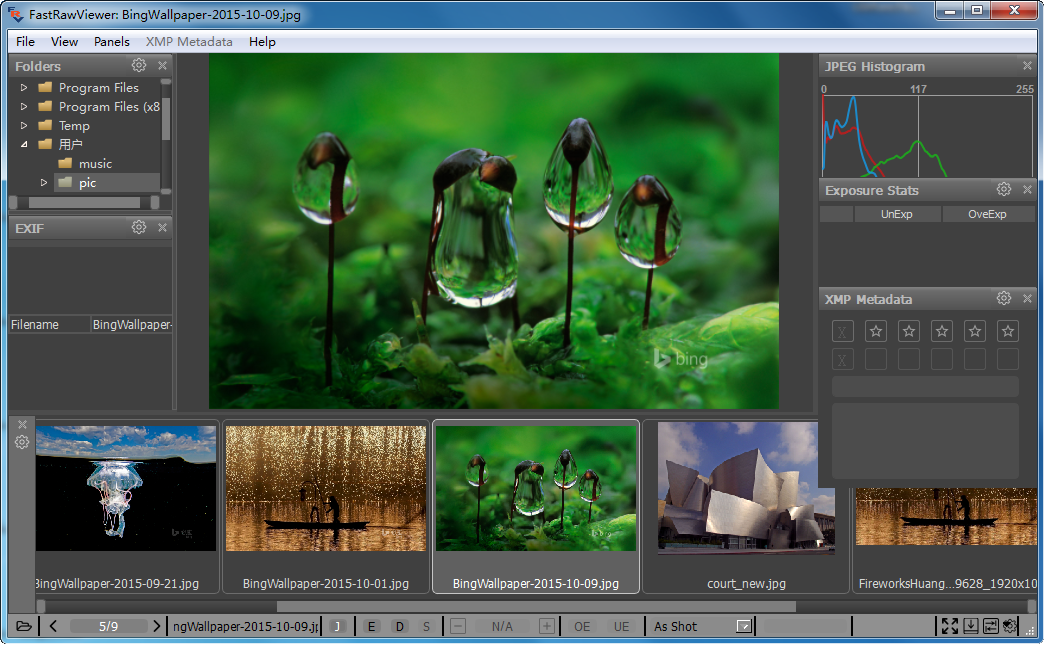Viewport: 1045px width, 645px height.
Task: Expand the pic folder tree node
Action: pyautogui.click(x=44, y=183)
